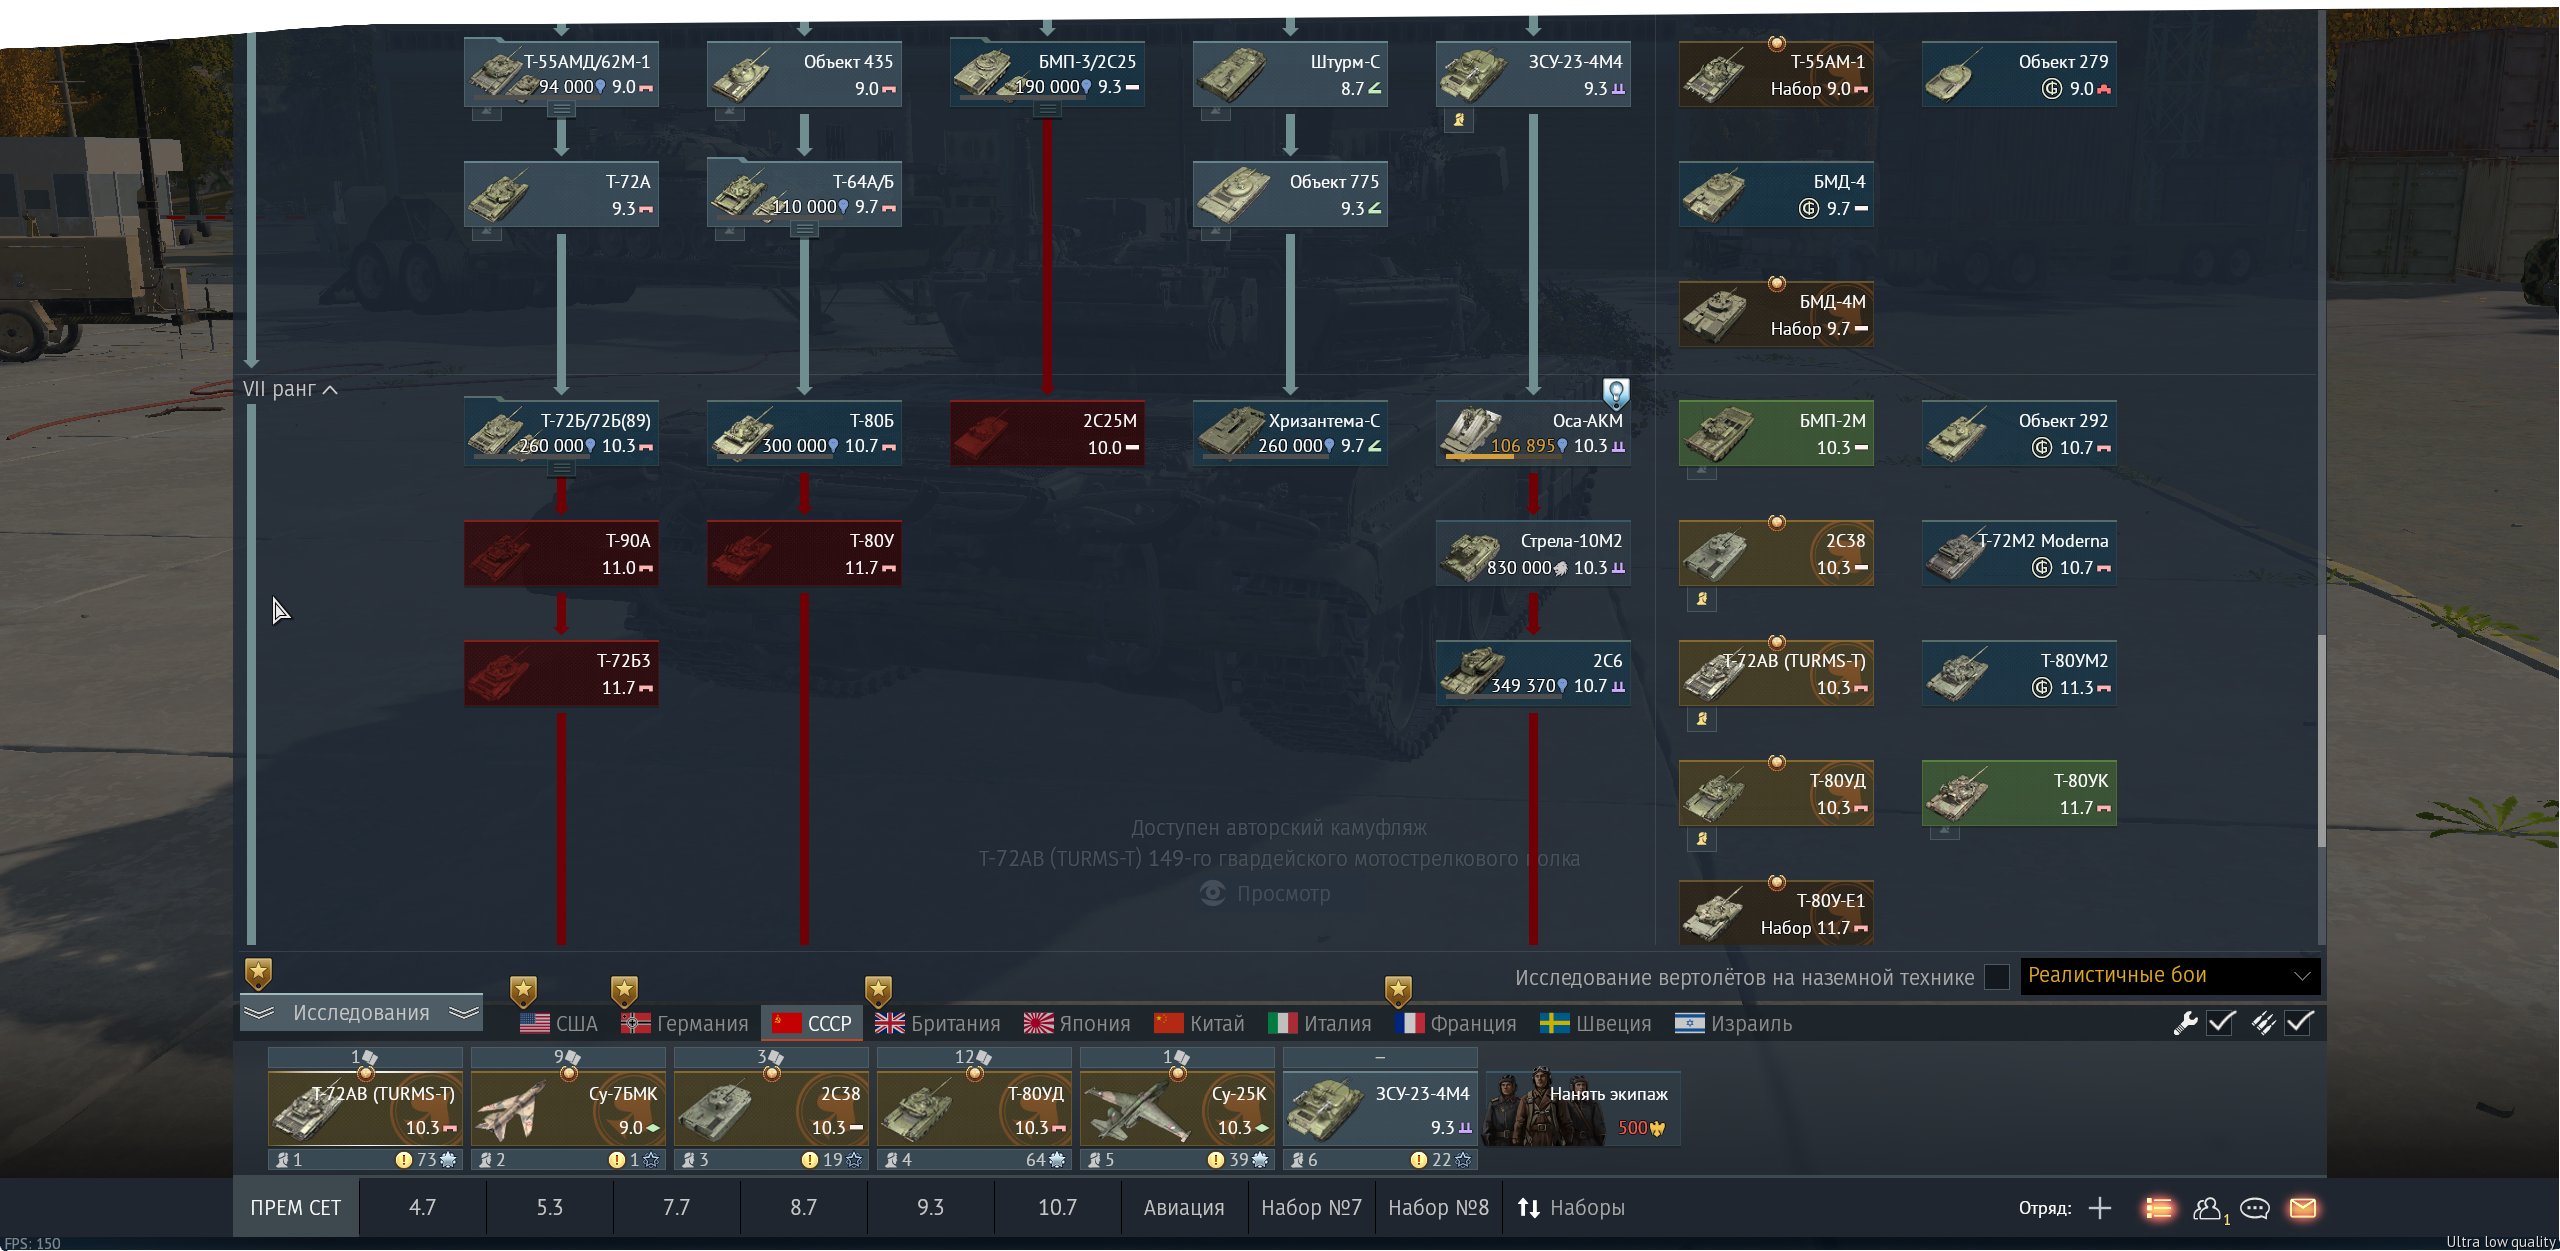Open the contacts/friends icon
Image resolution: width=2560 pixels, height=1251 pixels.
tap(2207, 1209)
